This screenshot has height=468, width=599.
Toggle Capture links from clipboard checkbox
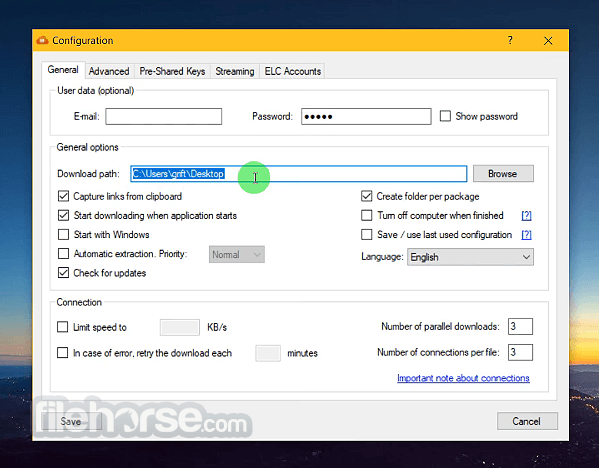point(63,196)
